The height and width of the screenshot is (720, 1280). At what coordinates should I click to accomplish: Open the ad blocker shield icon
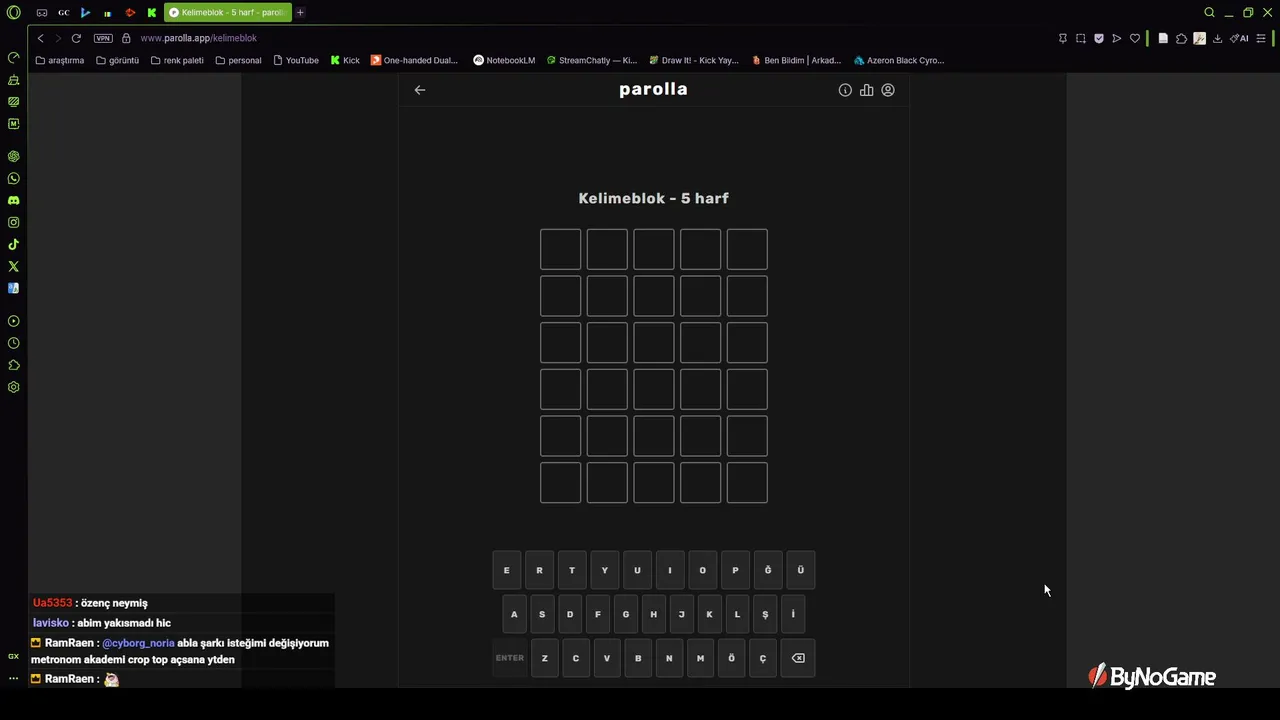click(1099, 38)
